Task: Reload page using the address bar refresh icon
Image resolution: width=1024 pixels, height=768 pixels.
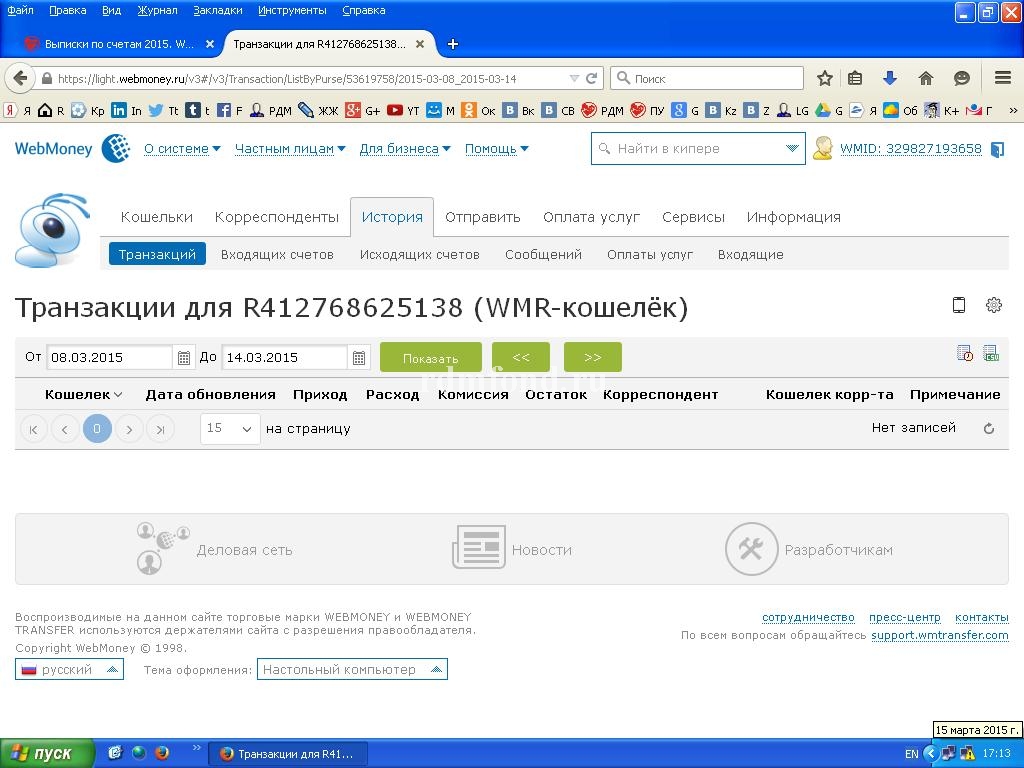Action: pos(592,78)
